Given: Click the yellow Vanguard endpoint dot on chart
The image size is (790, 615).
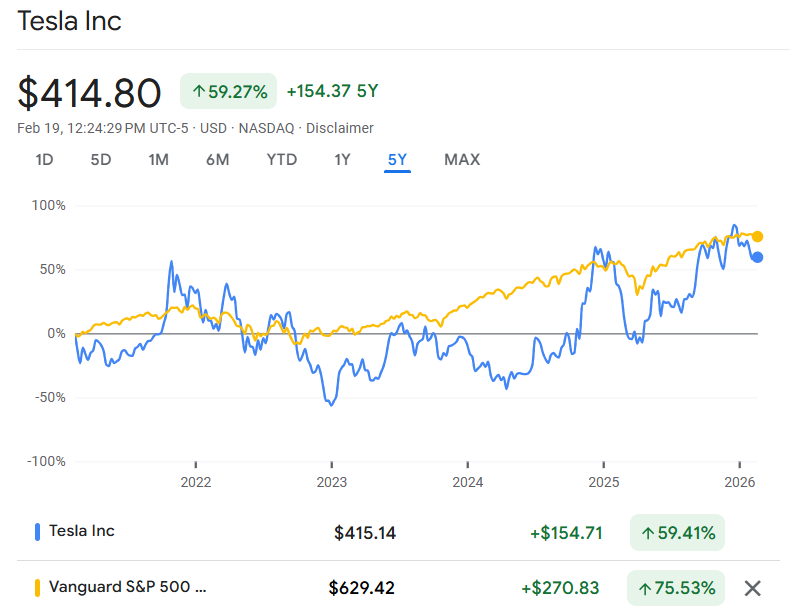Looking at the screenshot, I should tap(757, 236).
